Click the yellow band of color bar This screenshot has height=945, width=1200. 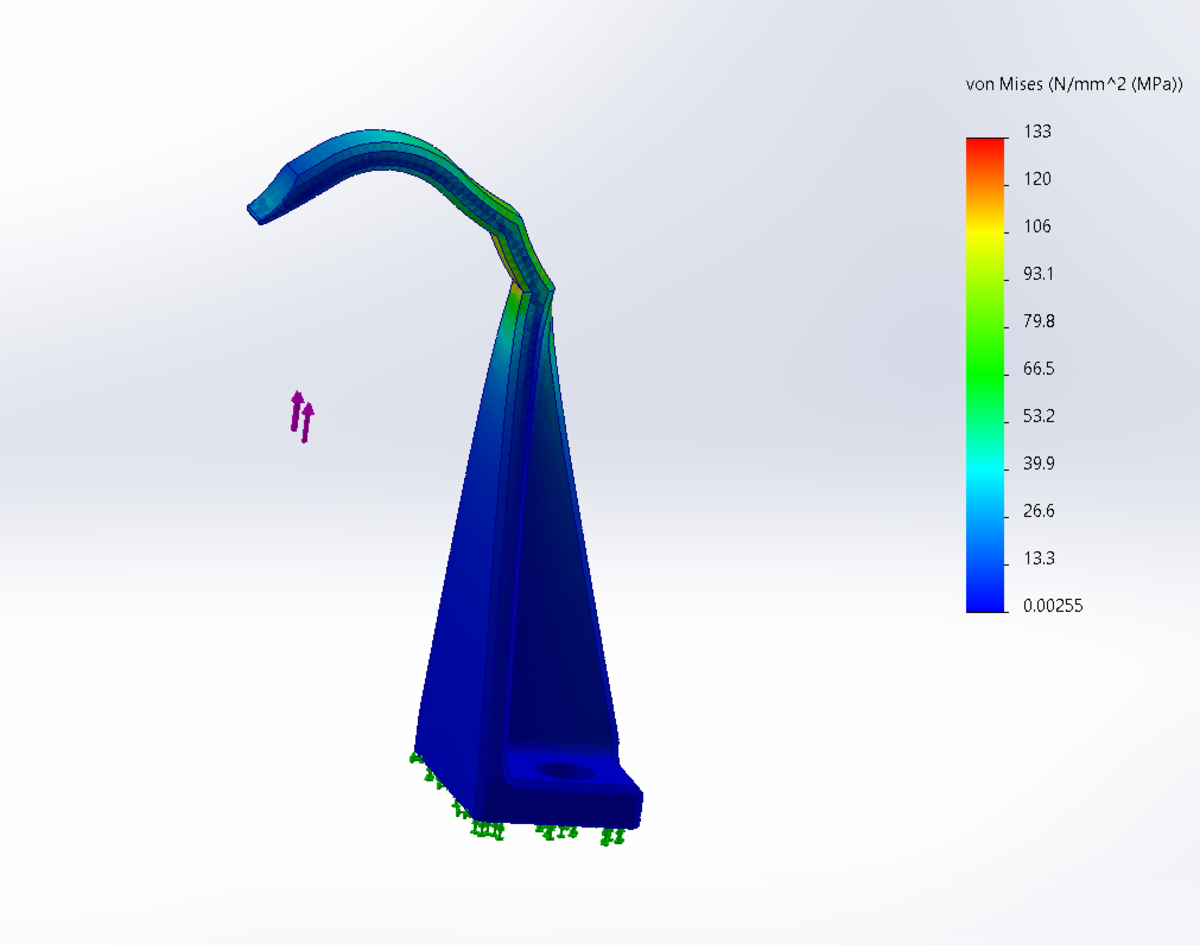[986, 232]
